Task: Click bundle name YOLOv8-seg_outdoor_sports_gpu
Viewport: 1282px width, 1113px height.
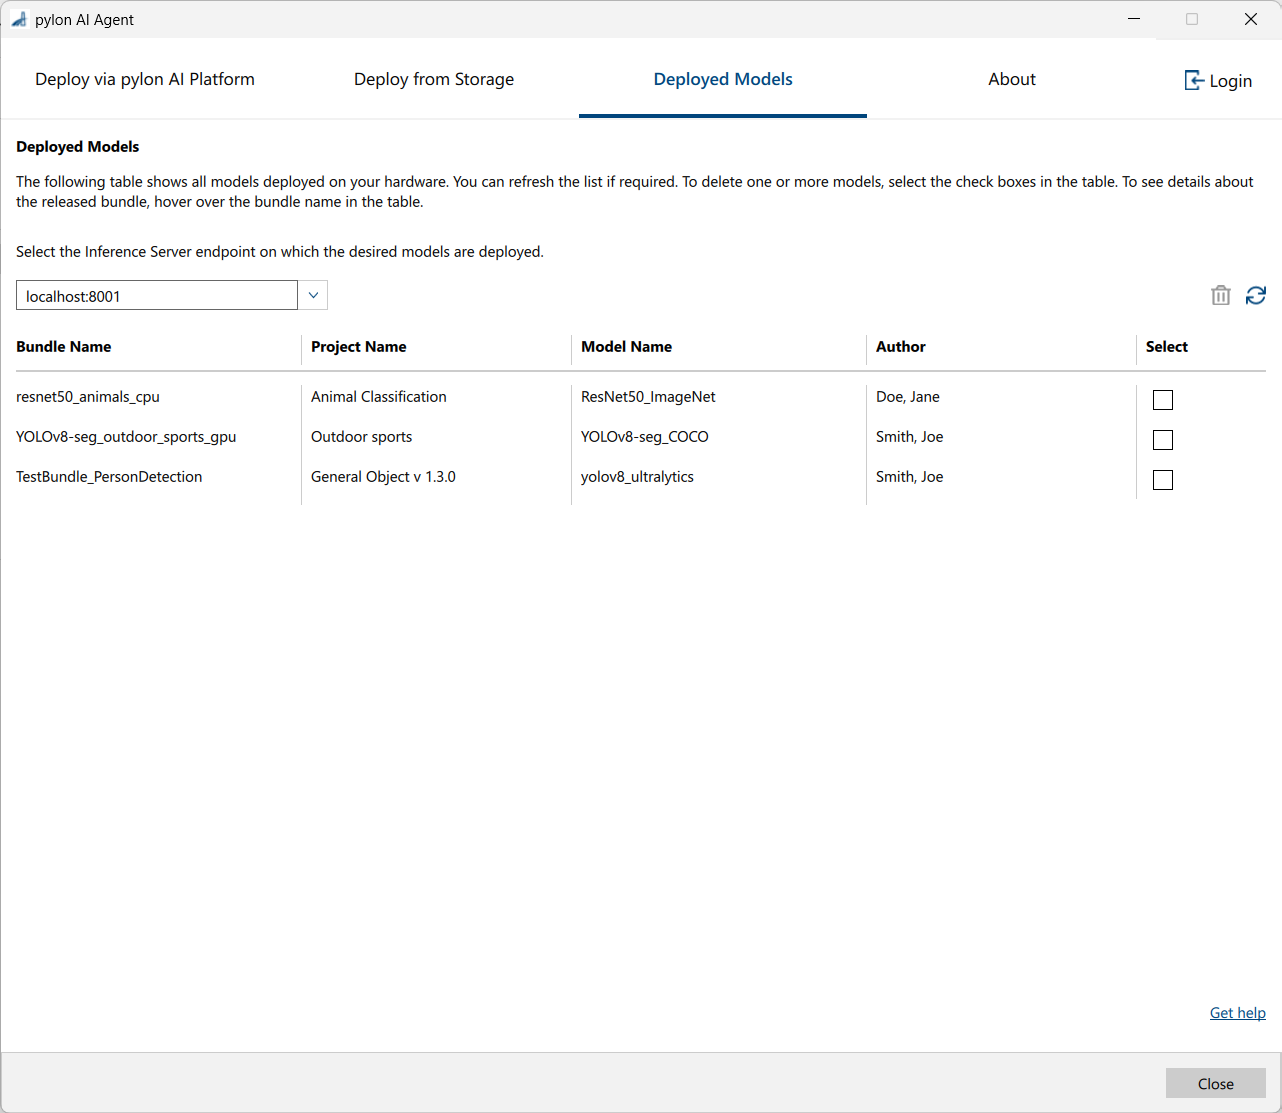Action: pyautogui.click(x=126, y=437)
